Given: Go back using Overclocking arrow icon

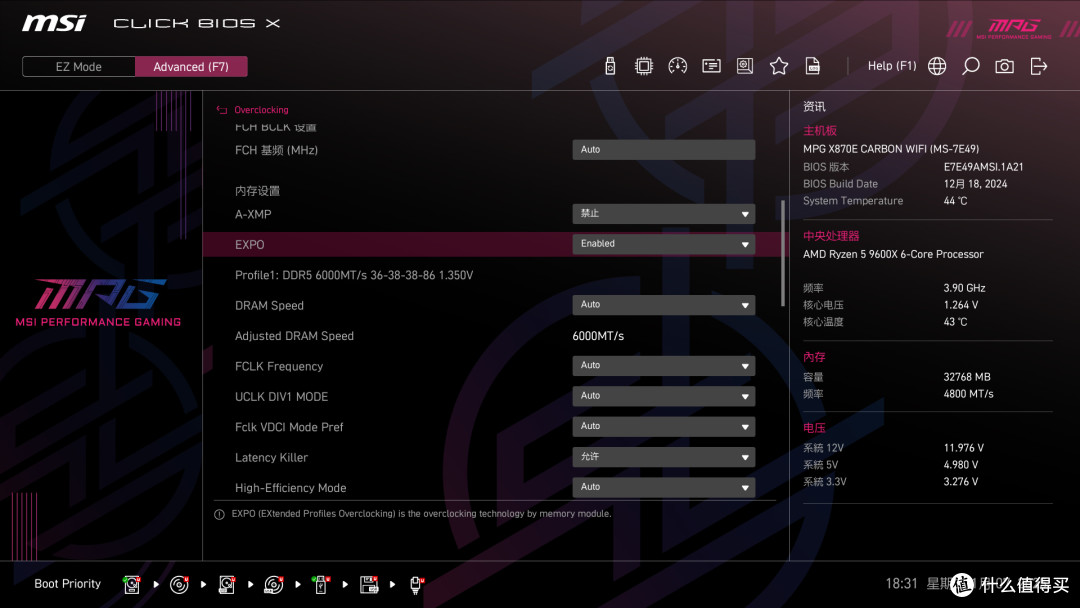Looking at the screenshot, I should pos(222,109).
